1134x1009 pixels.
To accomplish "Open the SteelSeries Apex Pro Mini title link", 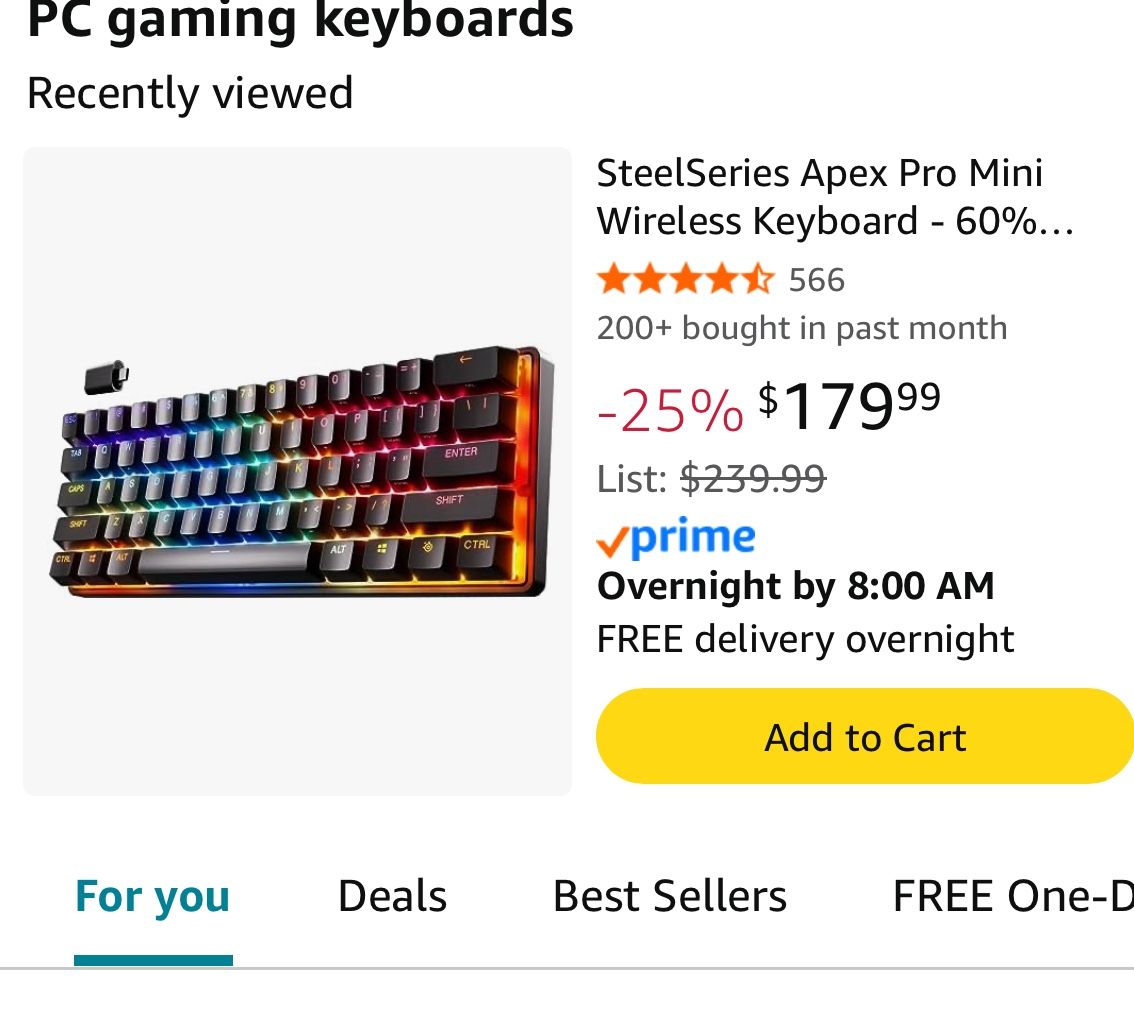I will pyautogui.click(x=834, y=197).
